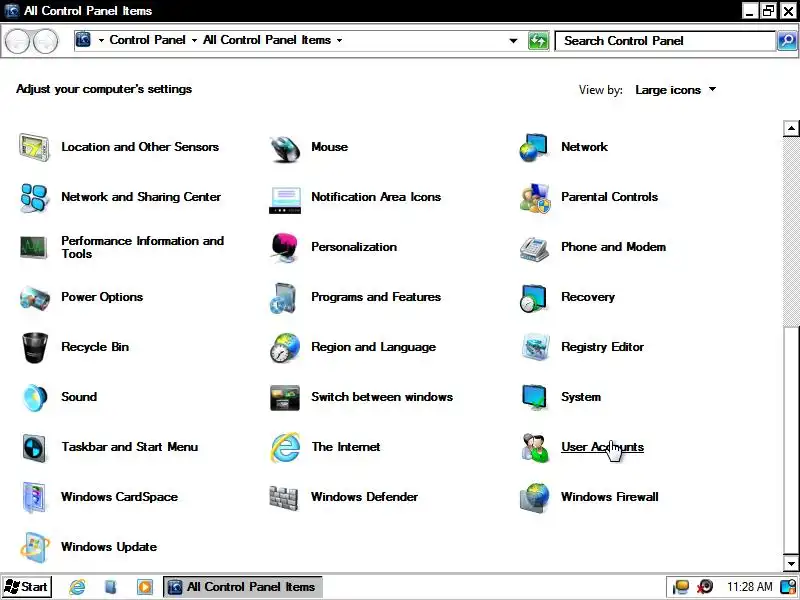Open the Location and Other Sensors icon
This screenshot has width=800, height=600.
point(34,147)
